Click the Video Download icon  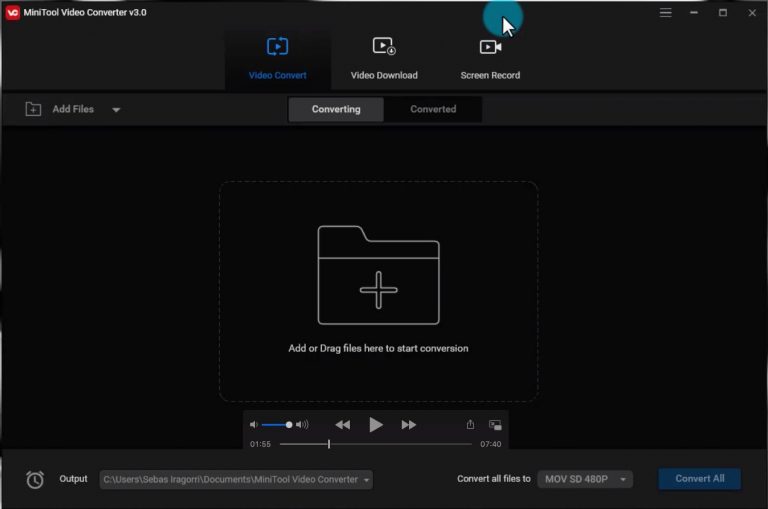coord(384,47)
